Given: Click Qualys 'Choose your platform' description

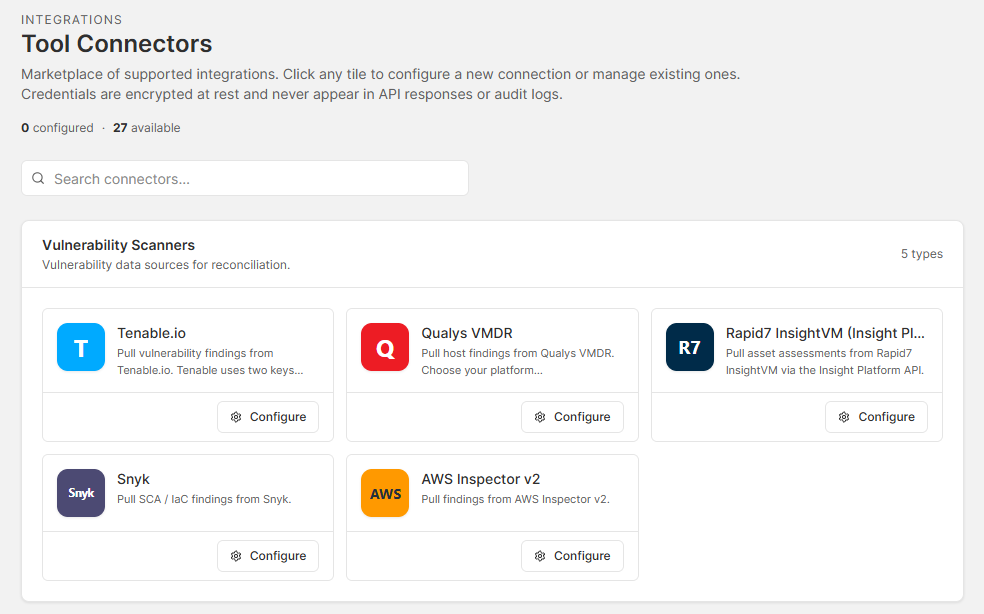Looking at the screenshot, I should [x=517, y=362].
